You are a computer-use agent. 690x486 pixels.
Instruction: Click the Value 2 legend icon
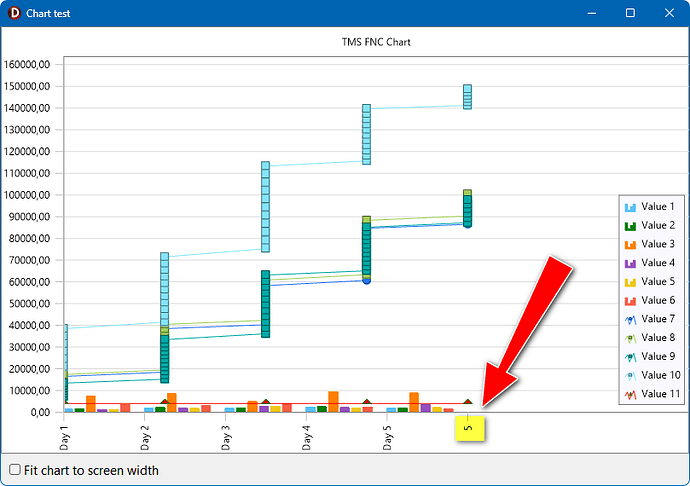point(630,226)
